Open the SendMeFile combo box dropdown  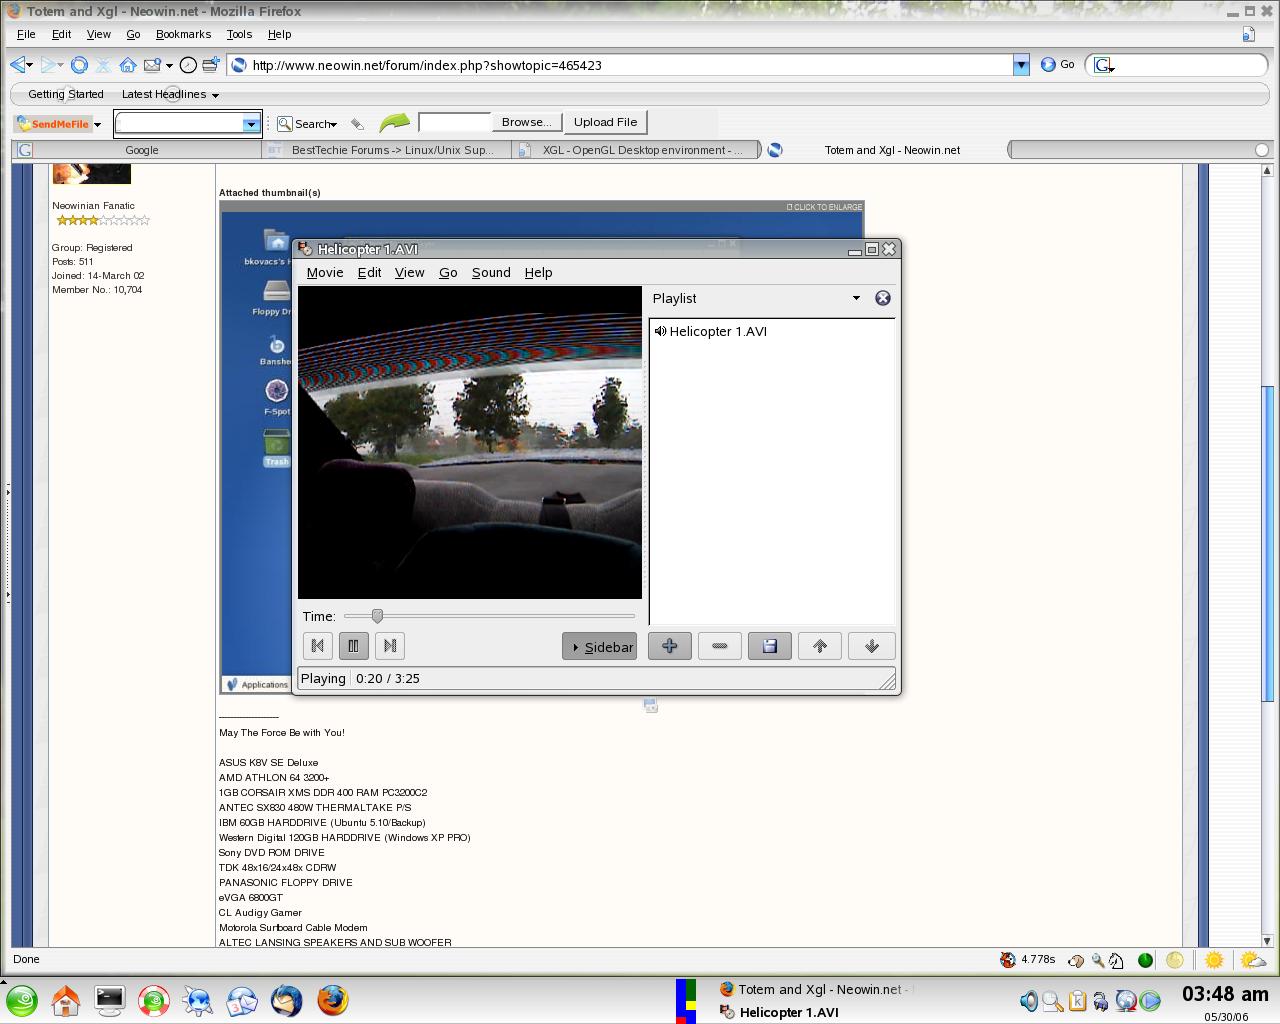pos(251,124)
